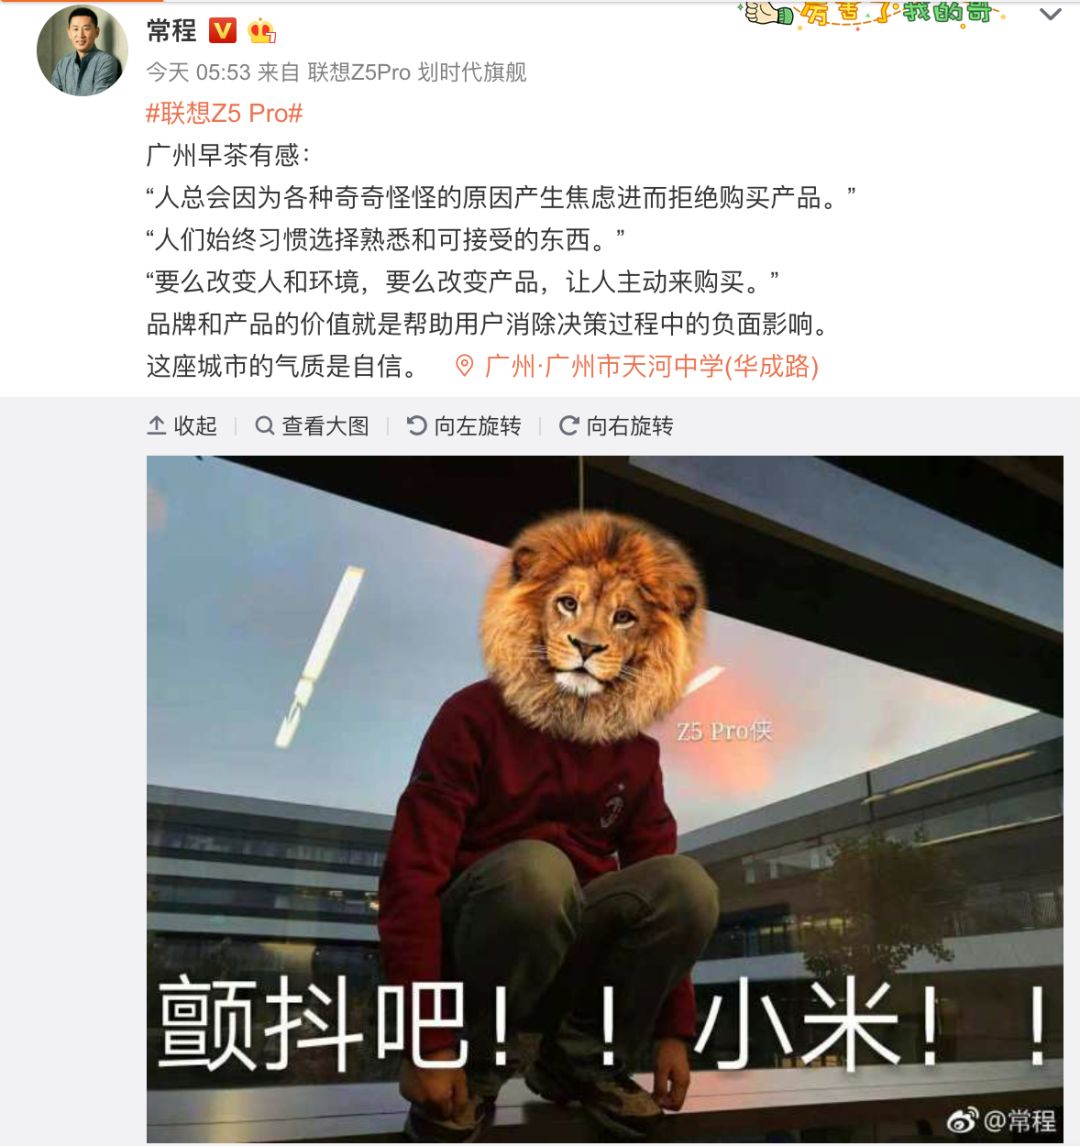Screen dimensions: 1080x1146
Task: Click the decorative card banner at top right
Action: 873,14
